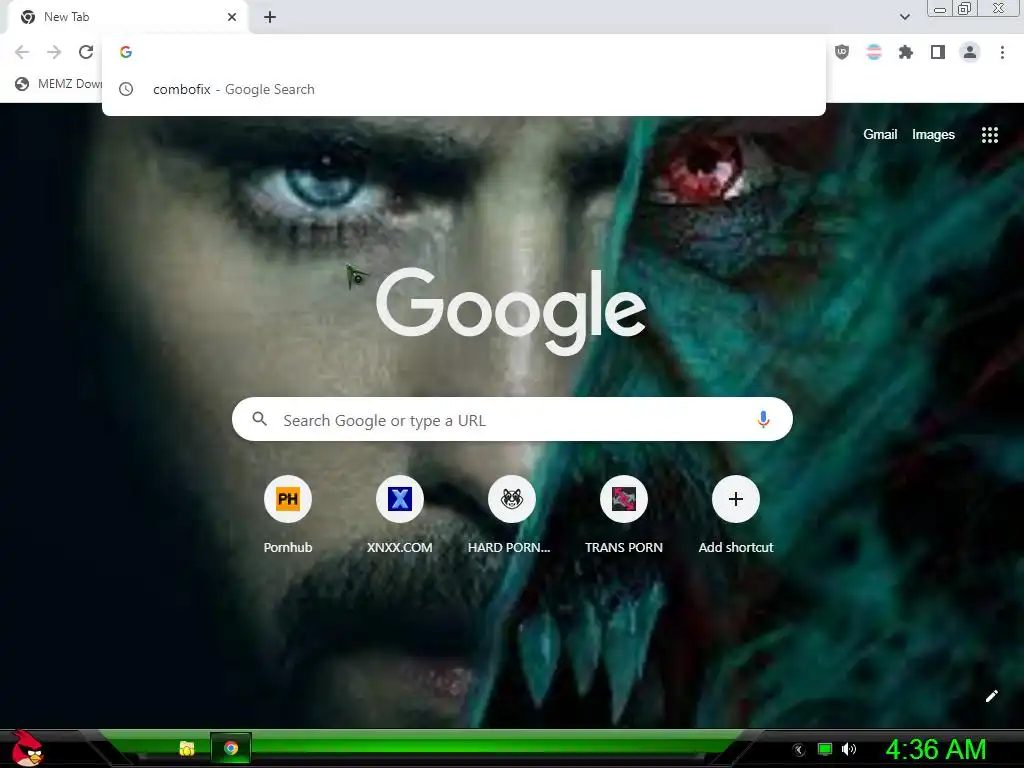This screenshot has height=768, width=1024.
Task: Expand the tab search chevron
Action: [x=904, y=17]
